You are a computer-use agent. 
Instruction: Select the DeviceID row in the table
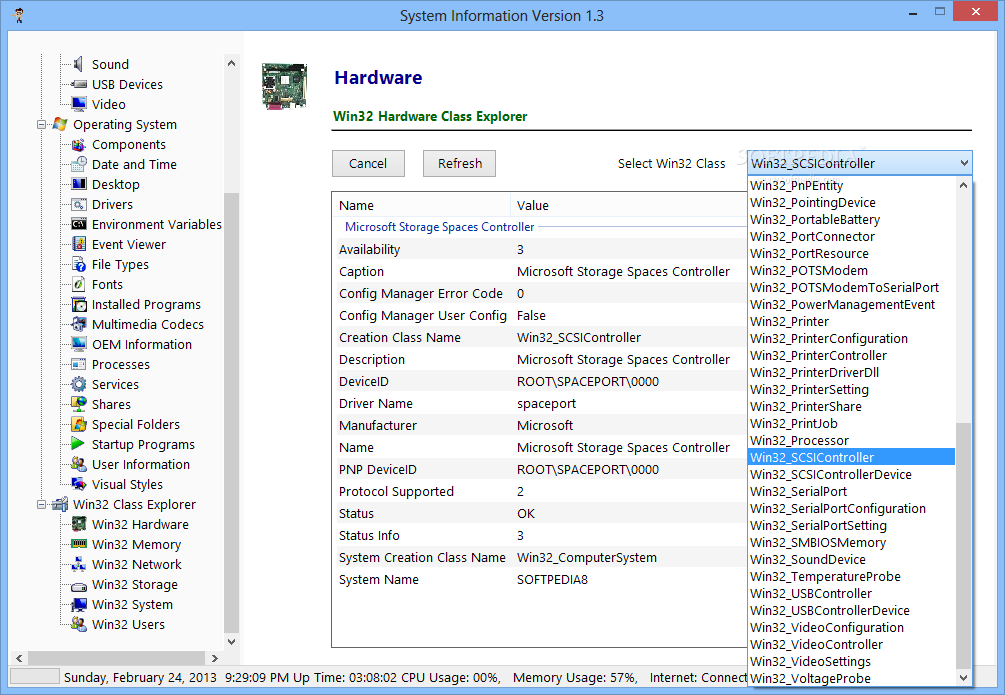[540, 381]
